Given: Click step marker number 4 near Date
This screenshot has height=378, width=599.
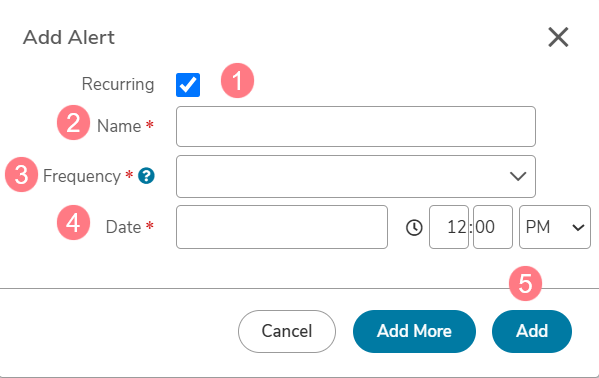Looking at the screenshot, I should [73, 223].
